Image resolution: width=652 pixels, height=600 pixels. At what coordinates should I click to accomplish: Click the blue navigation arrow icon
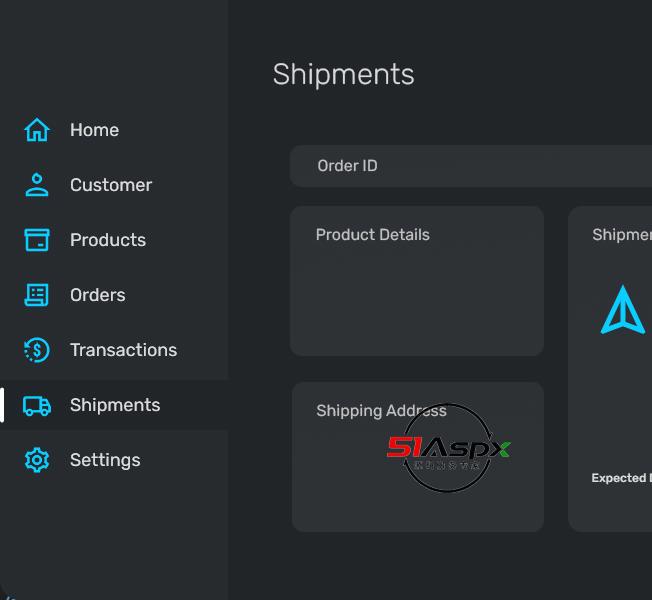623,310
